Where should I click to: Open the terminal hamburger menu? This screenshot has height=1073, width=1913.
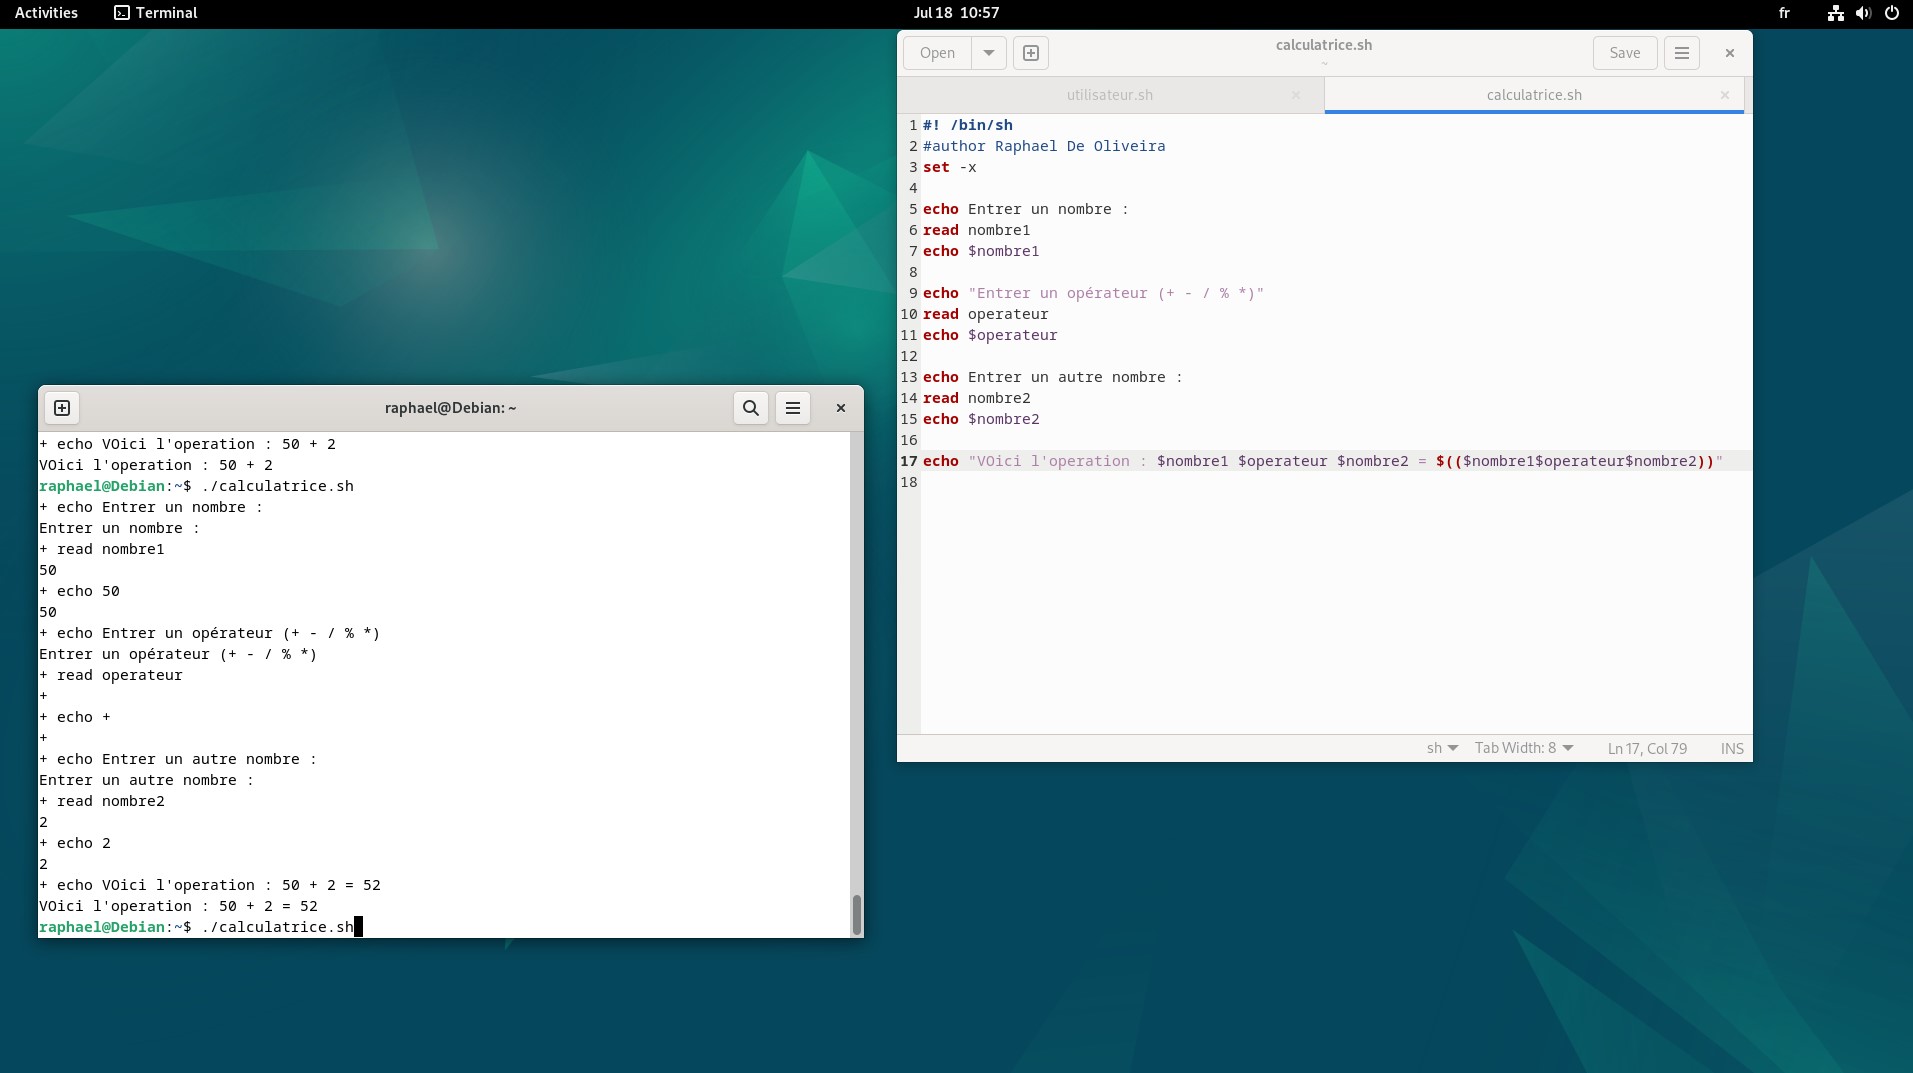click(793, 408)
